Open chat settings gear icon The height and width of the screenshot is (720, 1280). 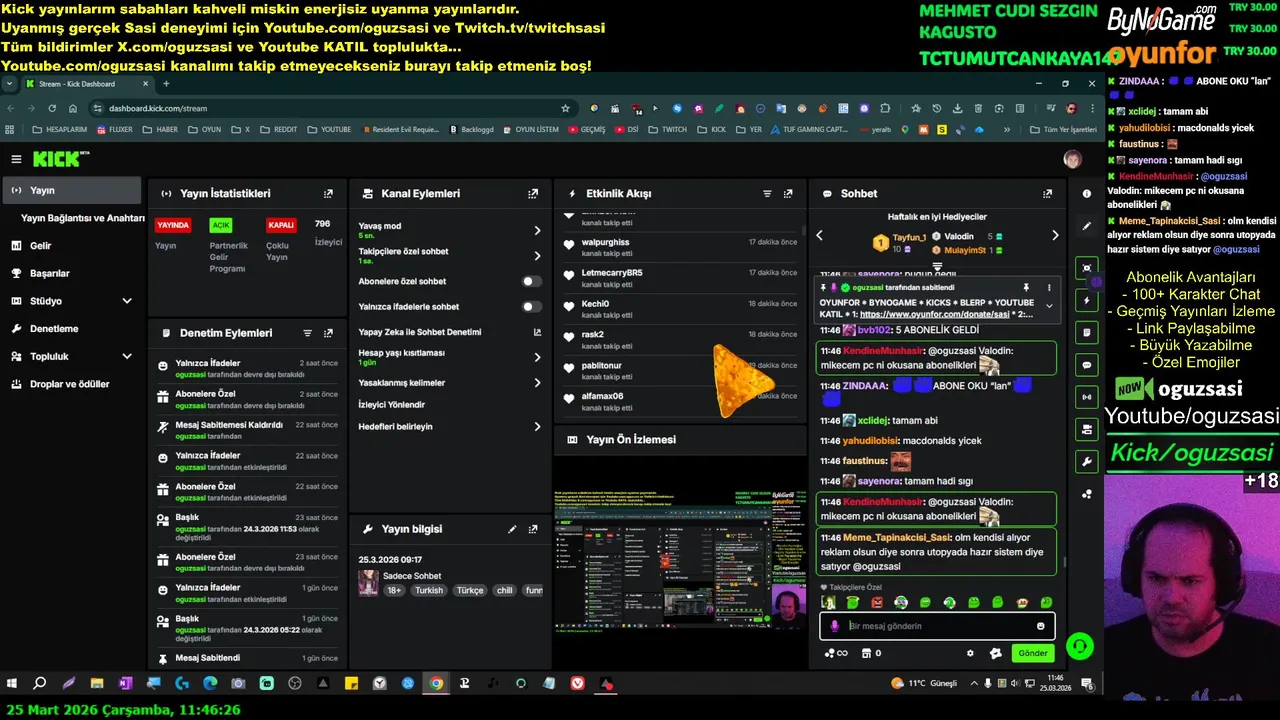point(970,653)
